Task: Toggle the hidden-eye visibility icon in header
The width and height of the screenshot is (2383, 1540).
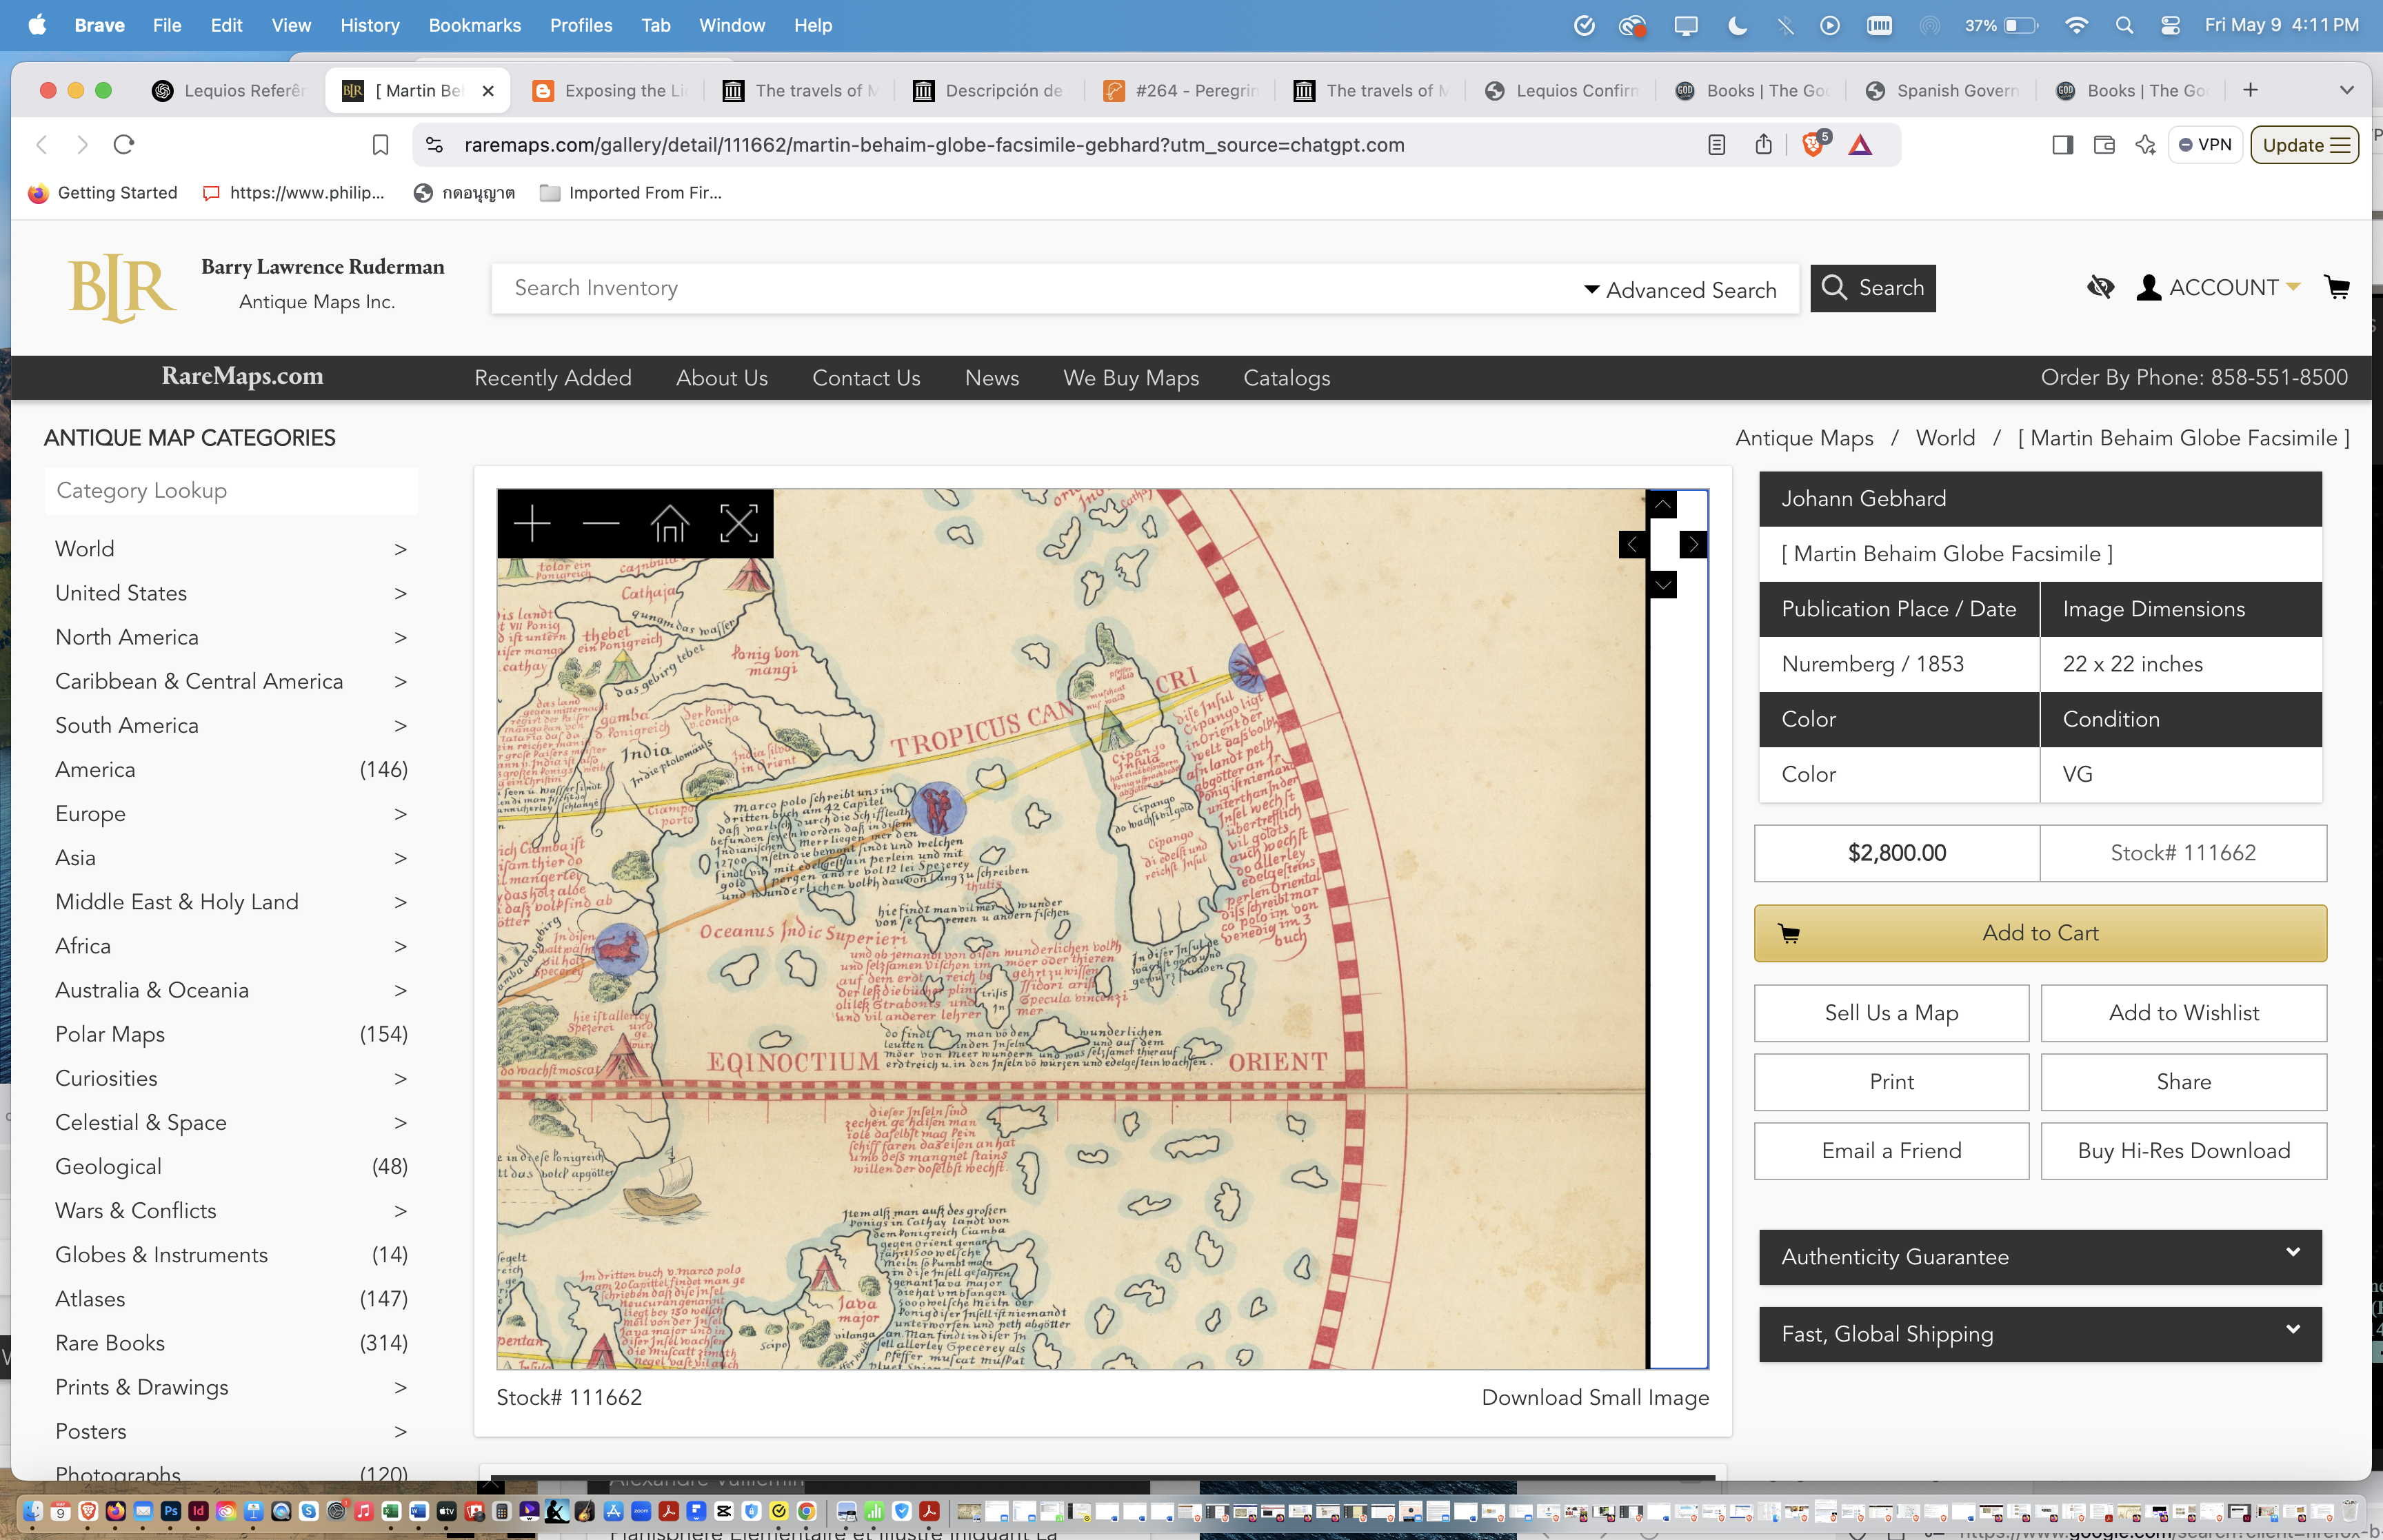Action: (2100, 288)
